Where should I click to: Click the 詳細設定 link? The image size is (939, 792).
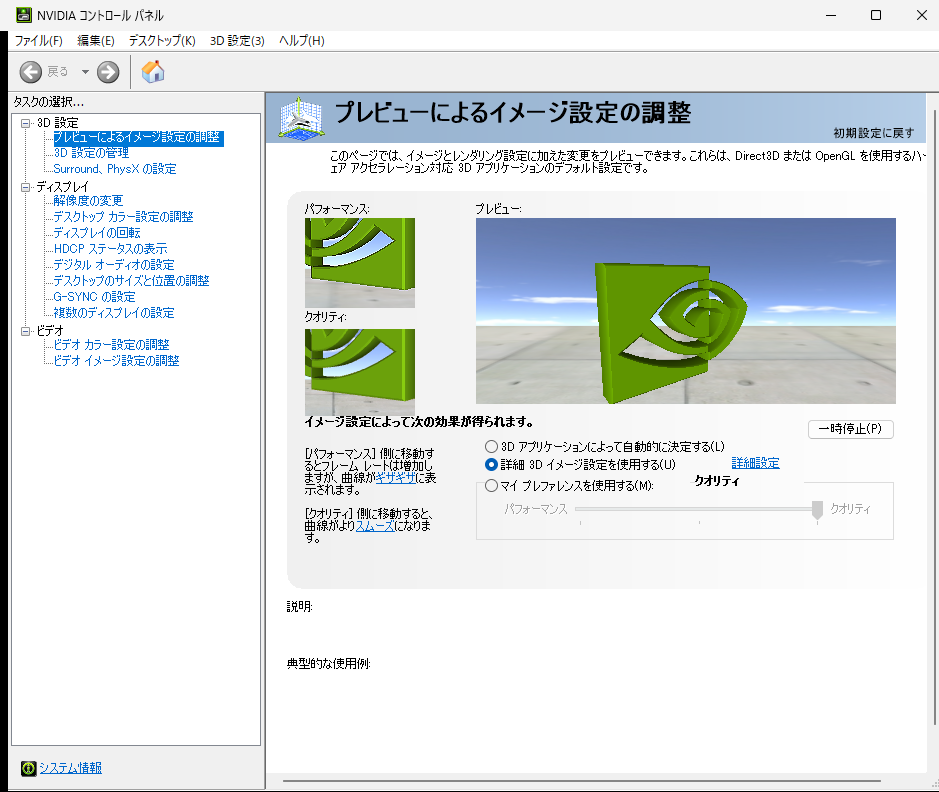(755, 463)
